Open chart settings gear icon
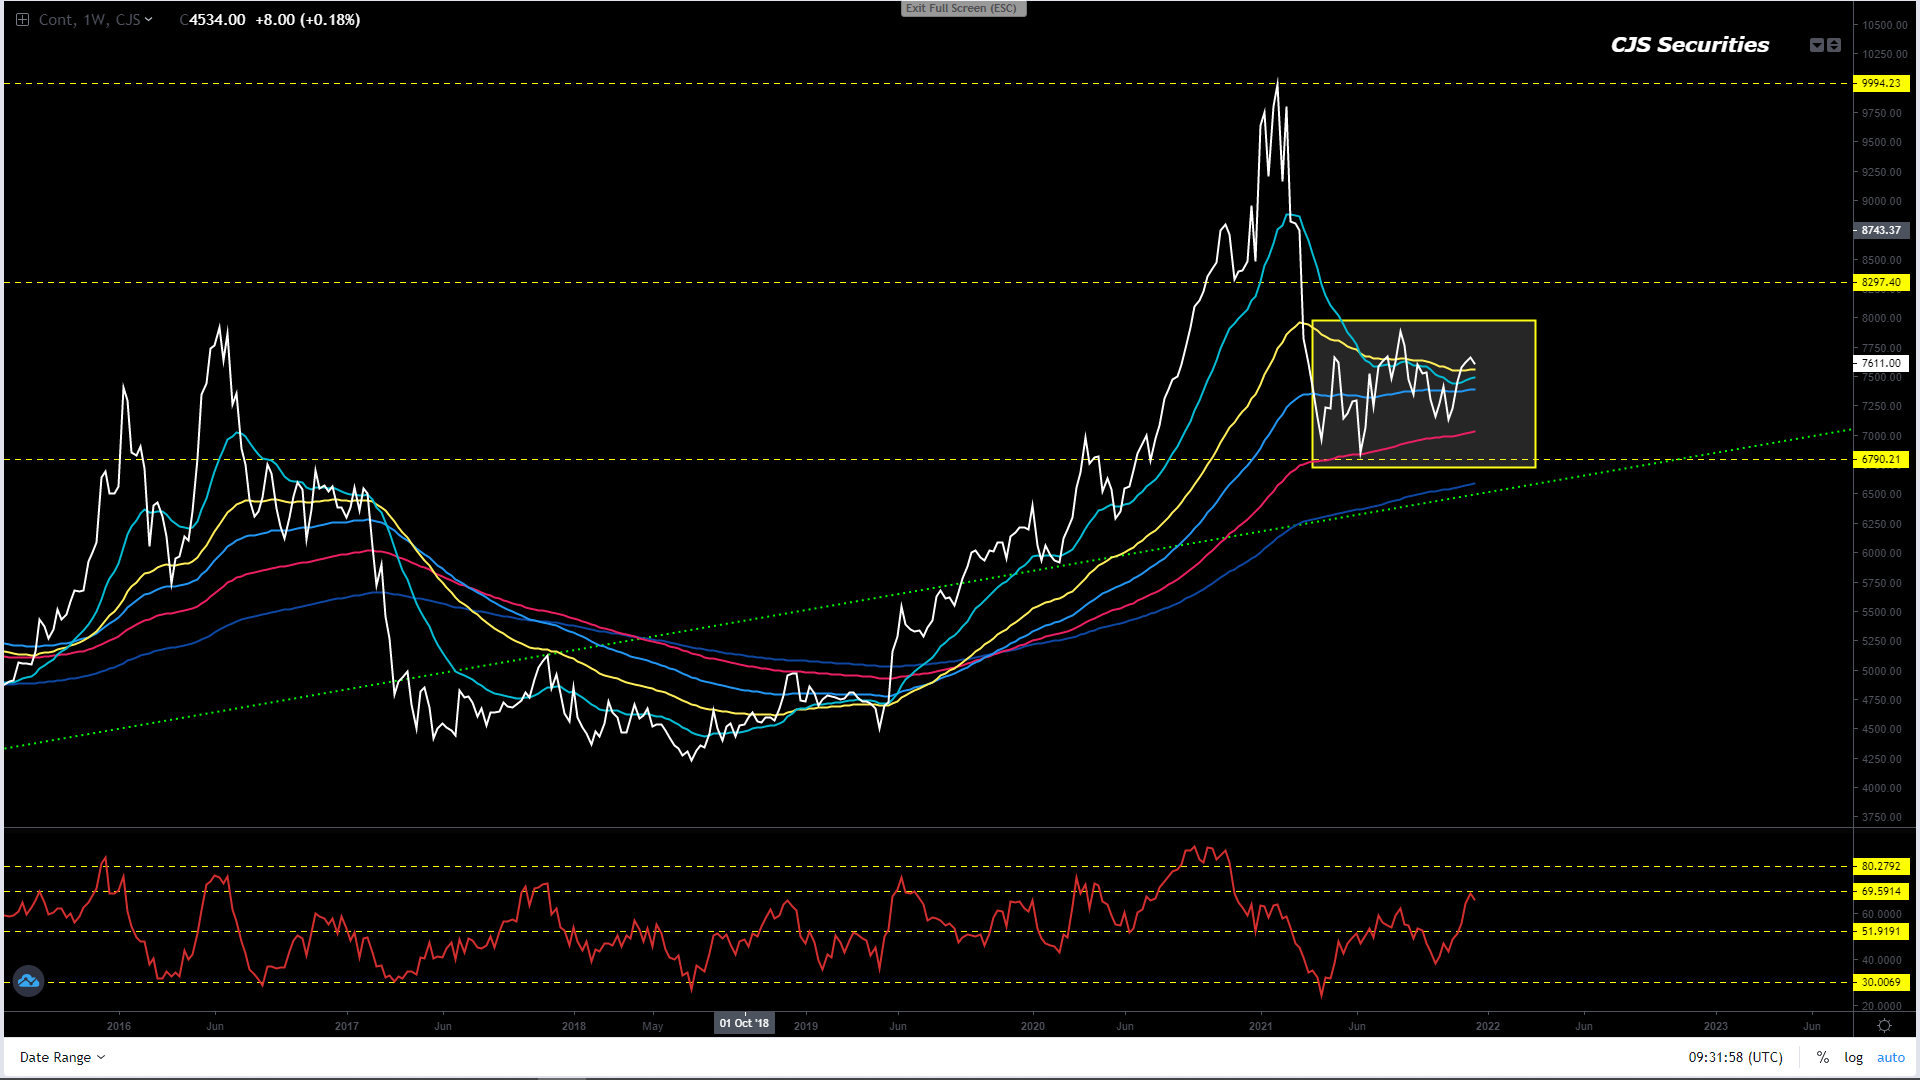The height and width of the screenshot is (1080, 1920). pos(1884,1026)
